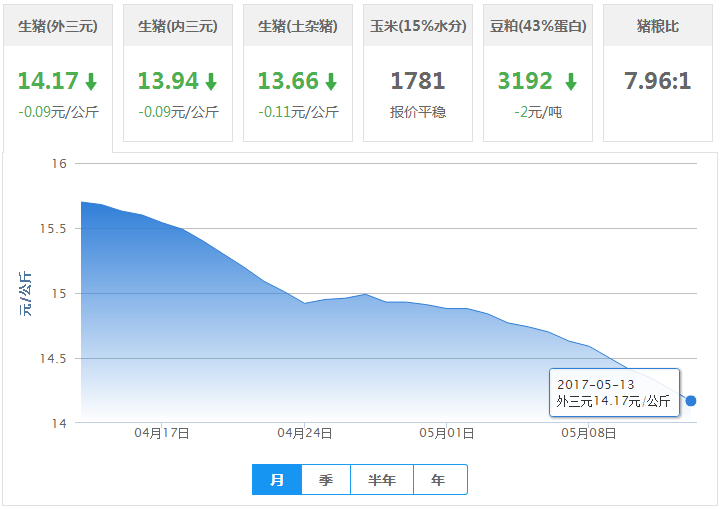
Task: Switch to the 生猪(内三元) tab
Action: click(178, 26)
